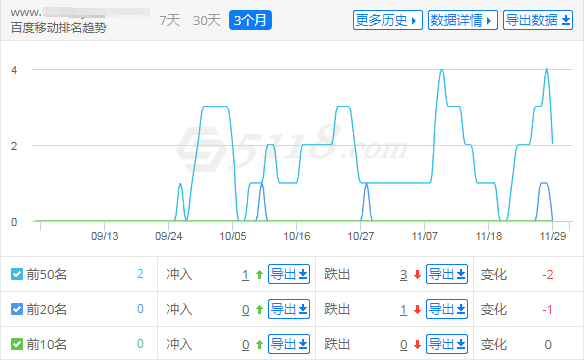Image resolution: width=584 pixels, height=360 pixels.
Task: Click the 前20名 current blue value 0
Action: 140,309
